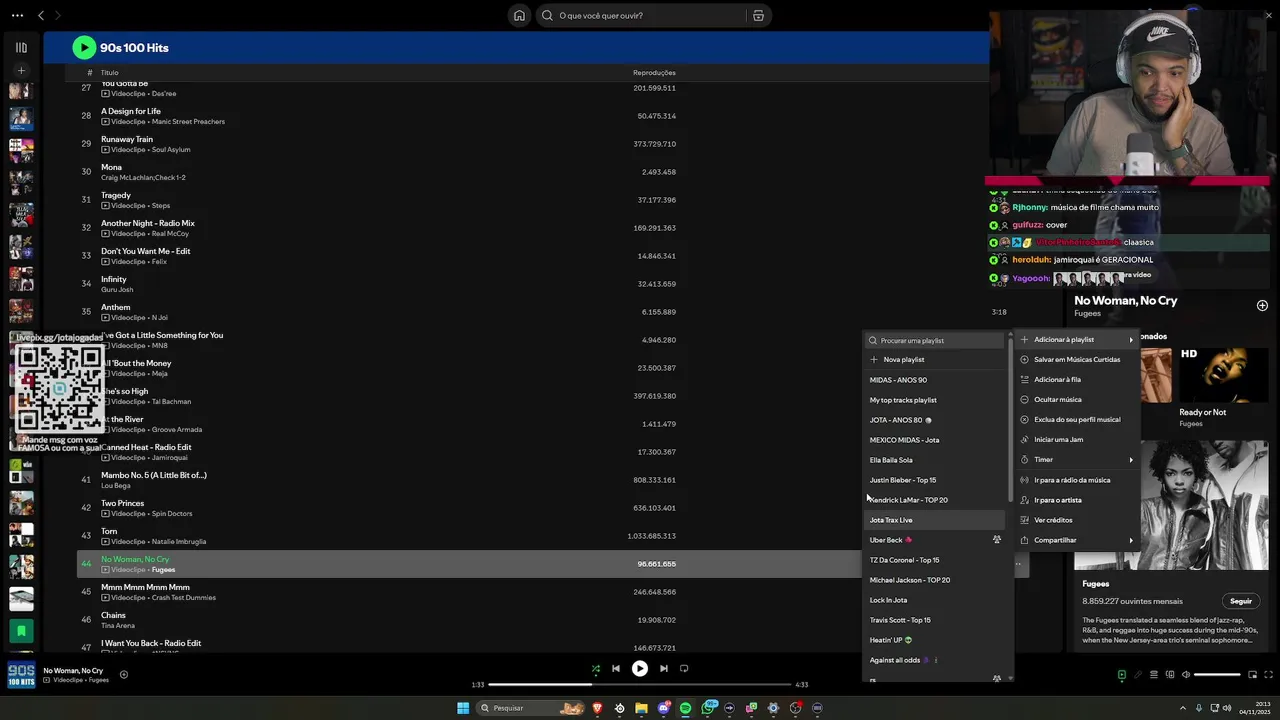Image resolution: width=1280 pixels, height=720 pixels.
Task: Open more options dots on track 44
Action: 1018,564
